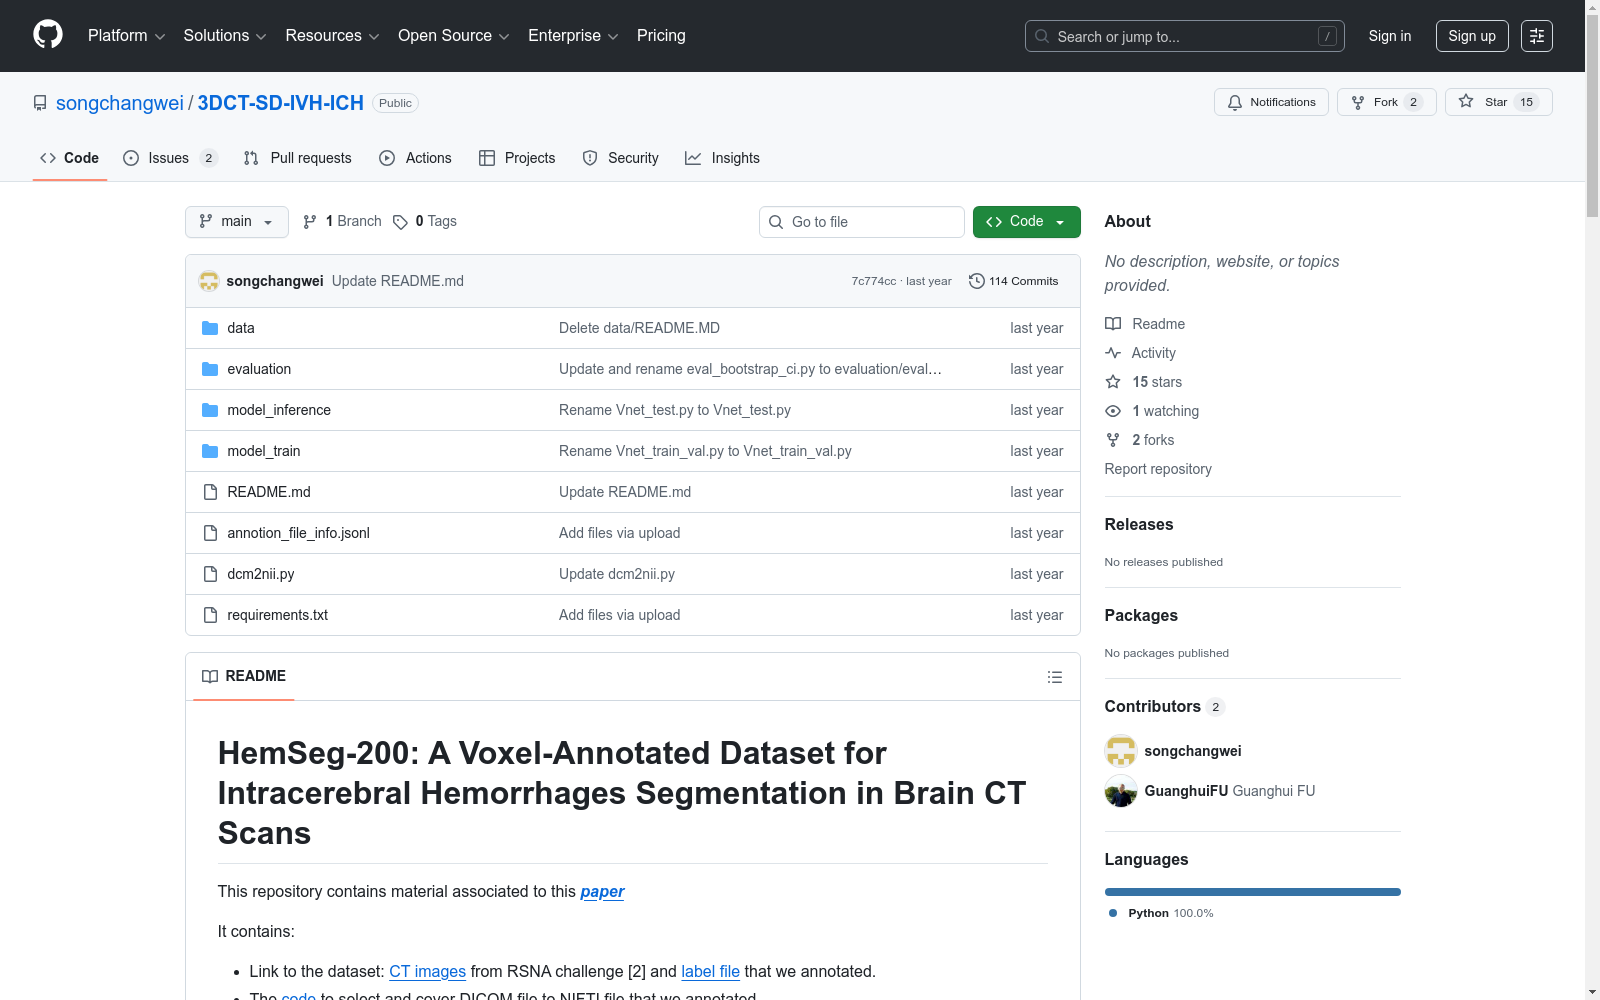Click the evaluation folder icon
Image resolution: width=1600 pixels, height=1000 pixels.
(x=210, y=369)
